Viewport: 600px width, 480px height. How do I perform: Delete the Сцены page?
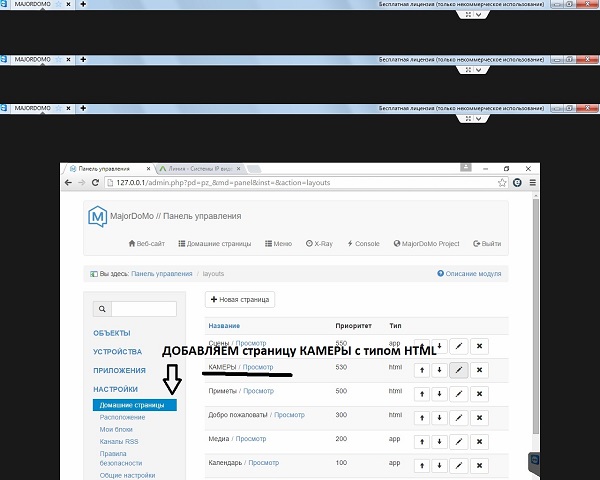coord(479,346)
